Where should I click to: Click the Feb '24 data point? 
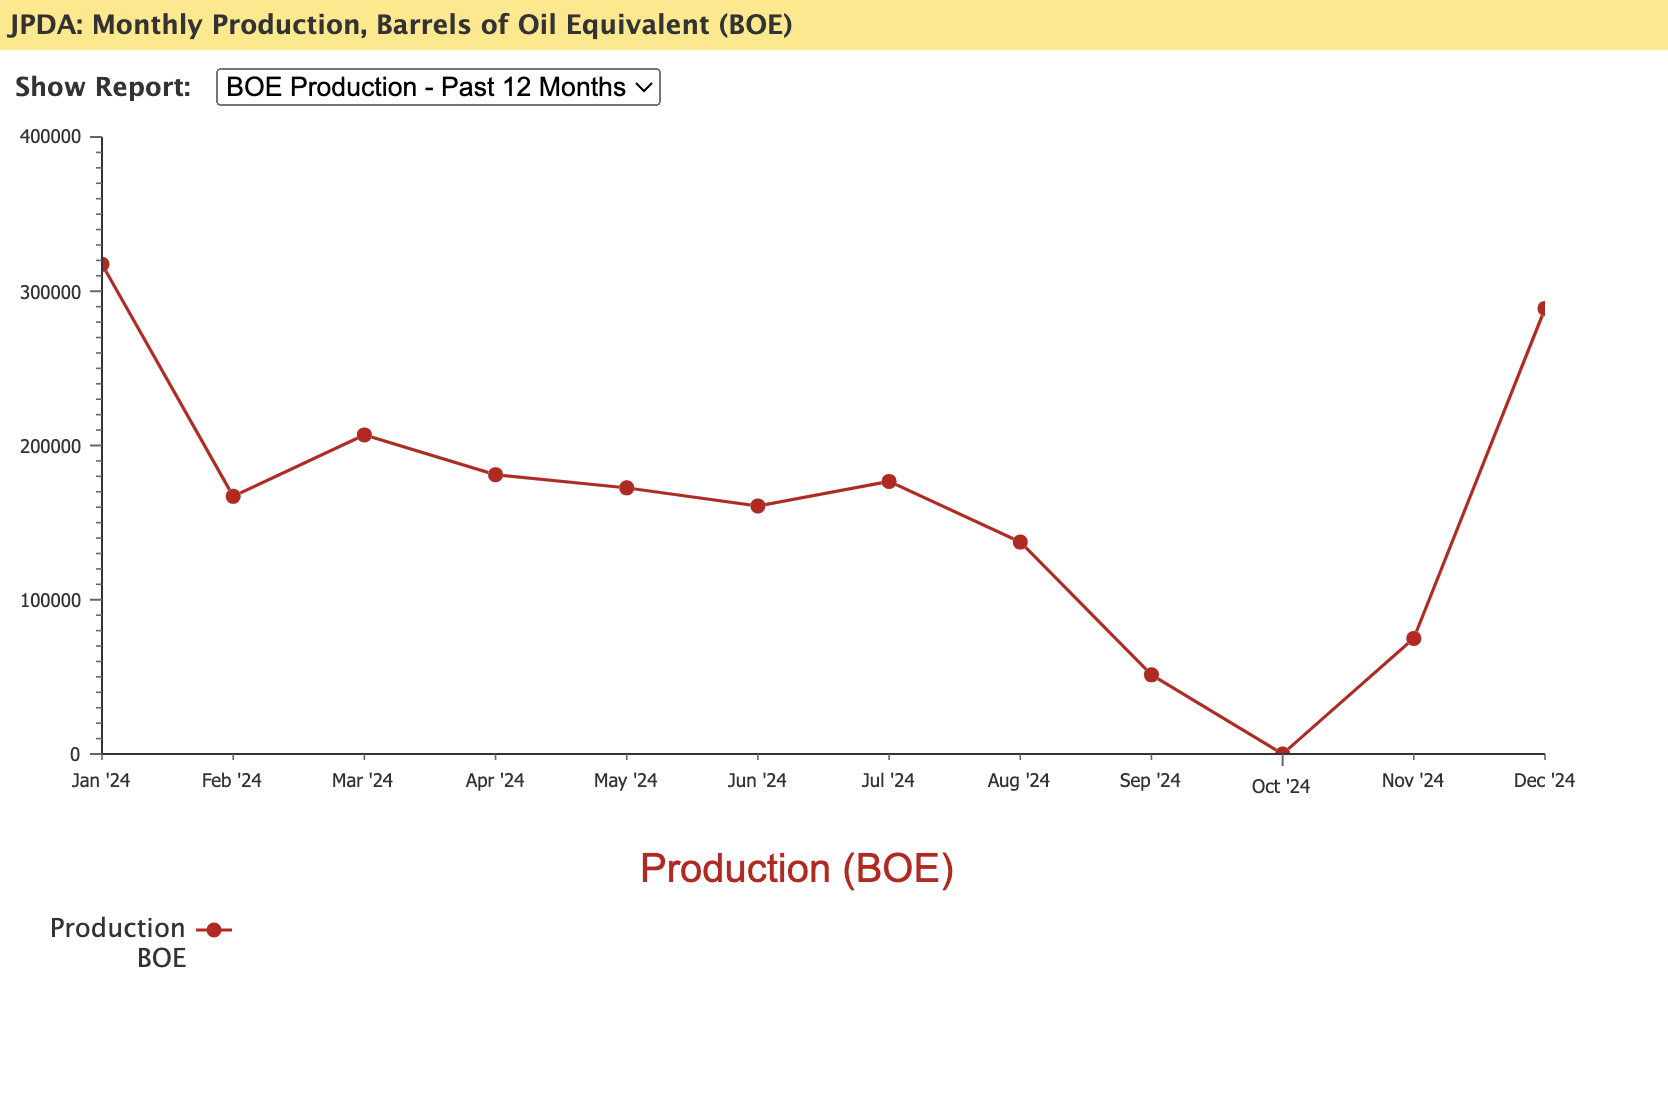[233, 496]
